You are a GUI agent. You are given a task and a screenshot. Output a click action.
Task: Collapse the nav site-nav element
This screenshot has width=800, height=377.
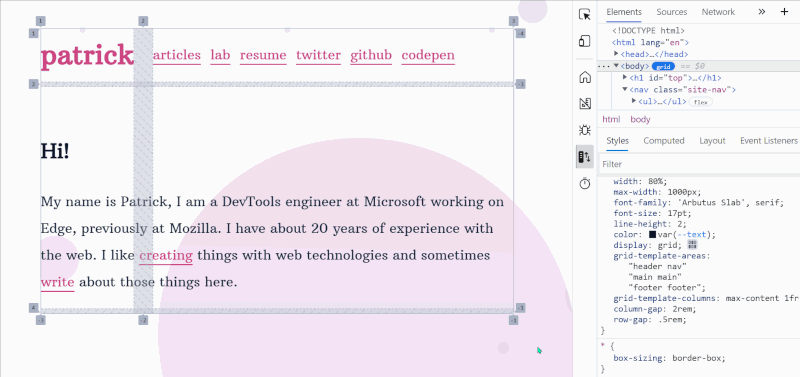624,89
